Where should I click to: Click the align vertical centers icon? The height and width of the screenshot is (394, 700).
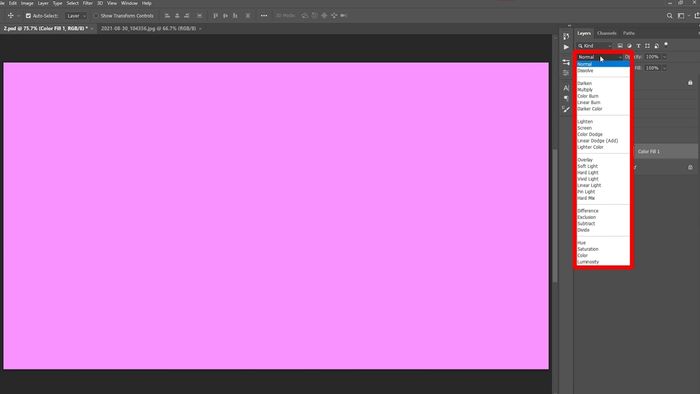click(x=225, y=16)
